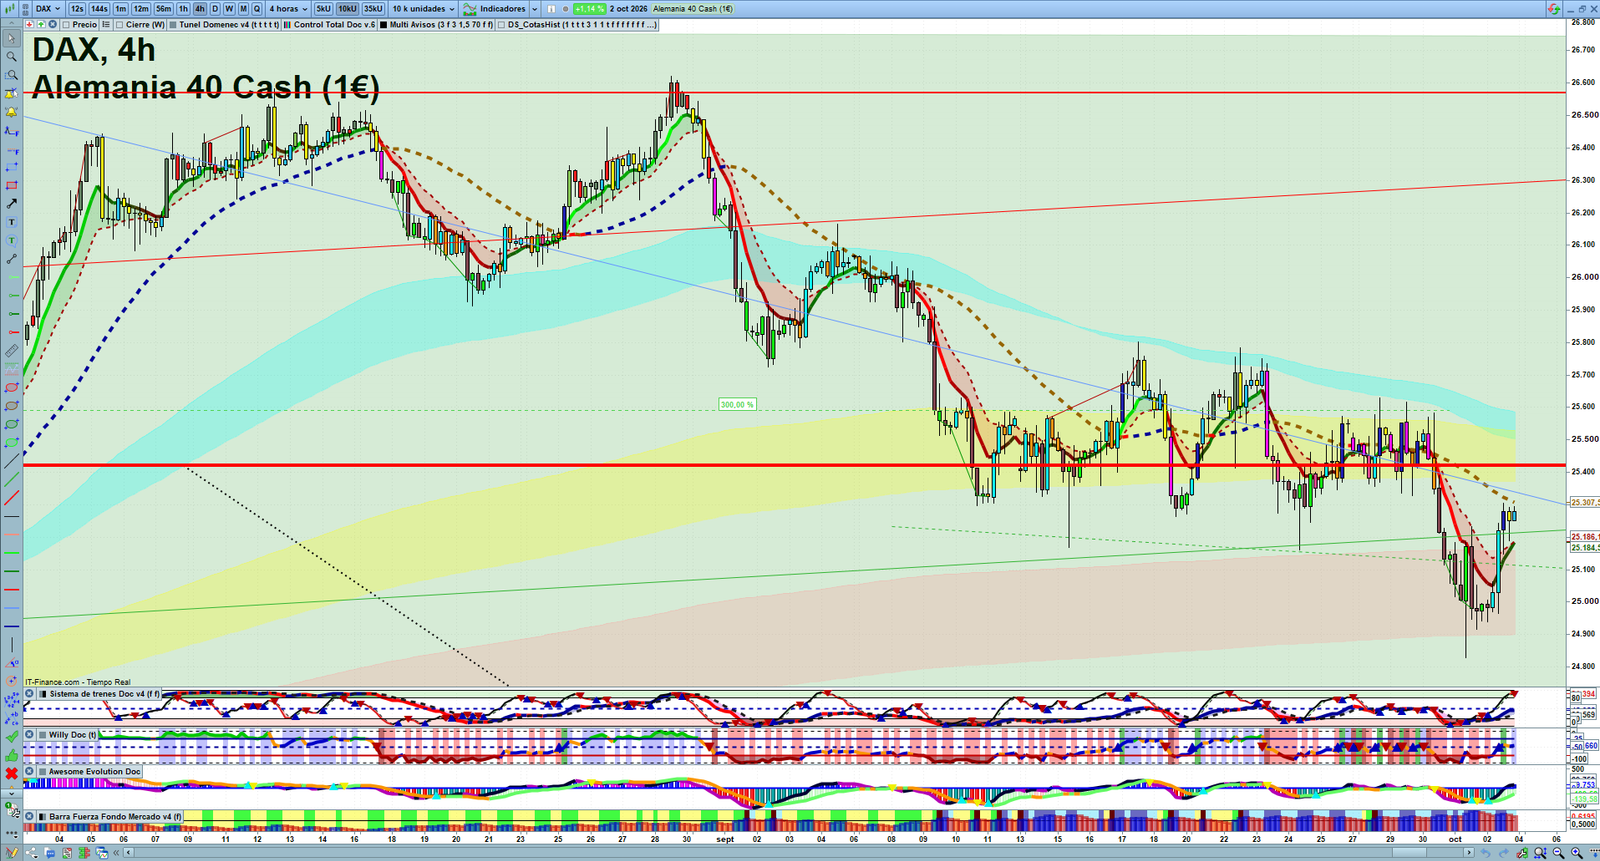Image resolution: width=1600 pixels, height=861 pixels.
Task: Close the Awesome Evolution Doc panel
Action: (x=29, y=771)
